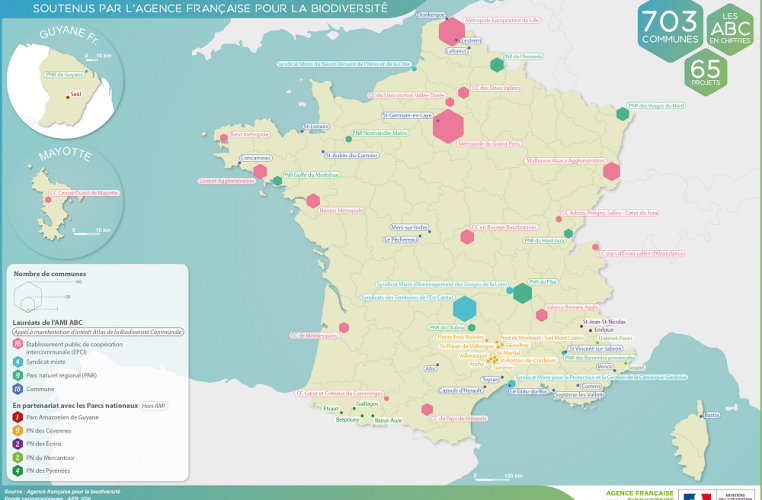762x500 pixels.
Task: Click the green PNR Golfe du Morbihan hexagon
Action: click(277, 181)
